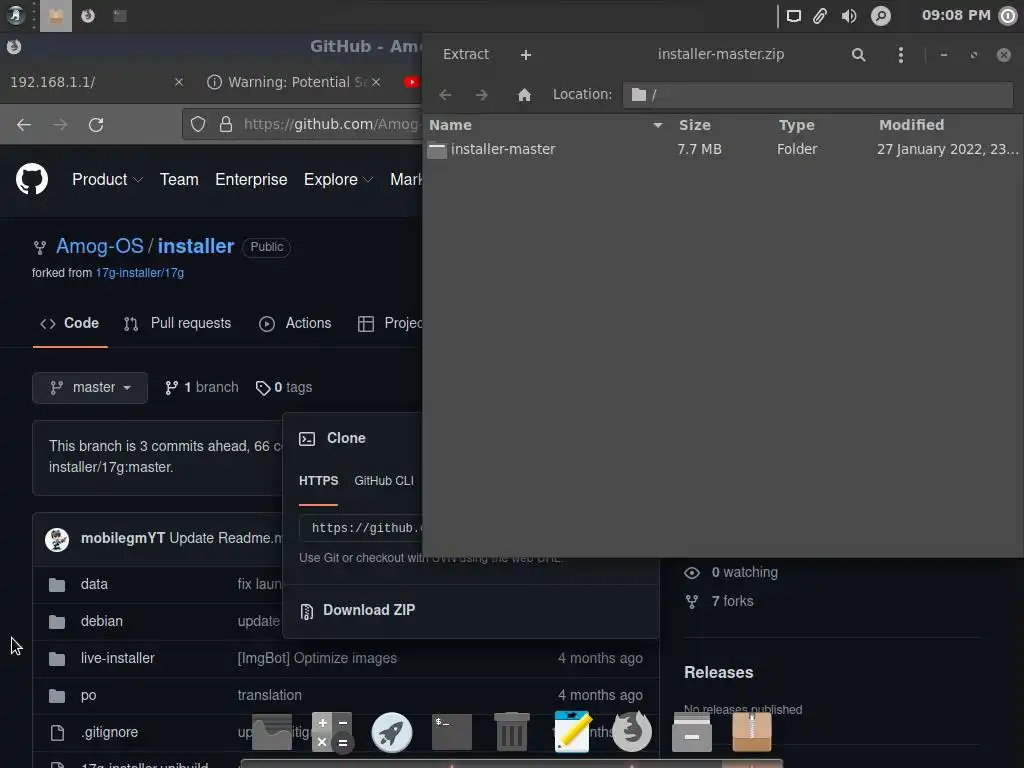The width and height of the screenshot is (1024, 768).
Task: Open the calculator from the dock
Action: tap(332, 732)
